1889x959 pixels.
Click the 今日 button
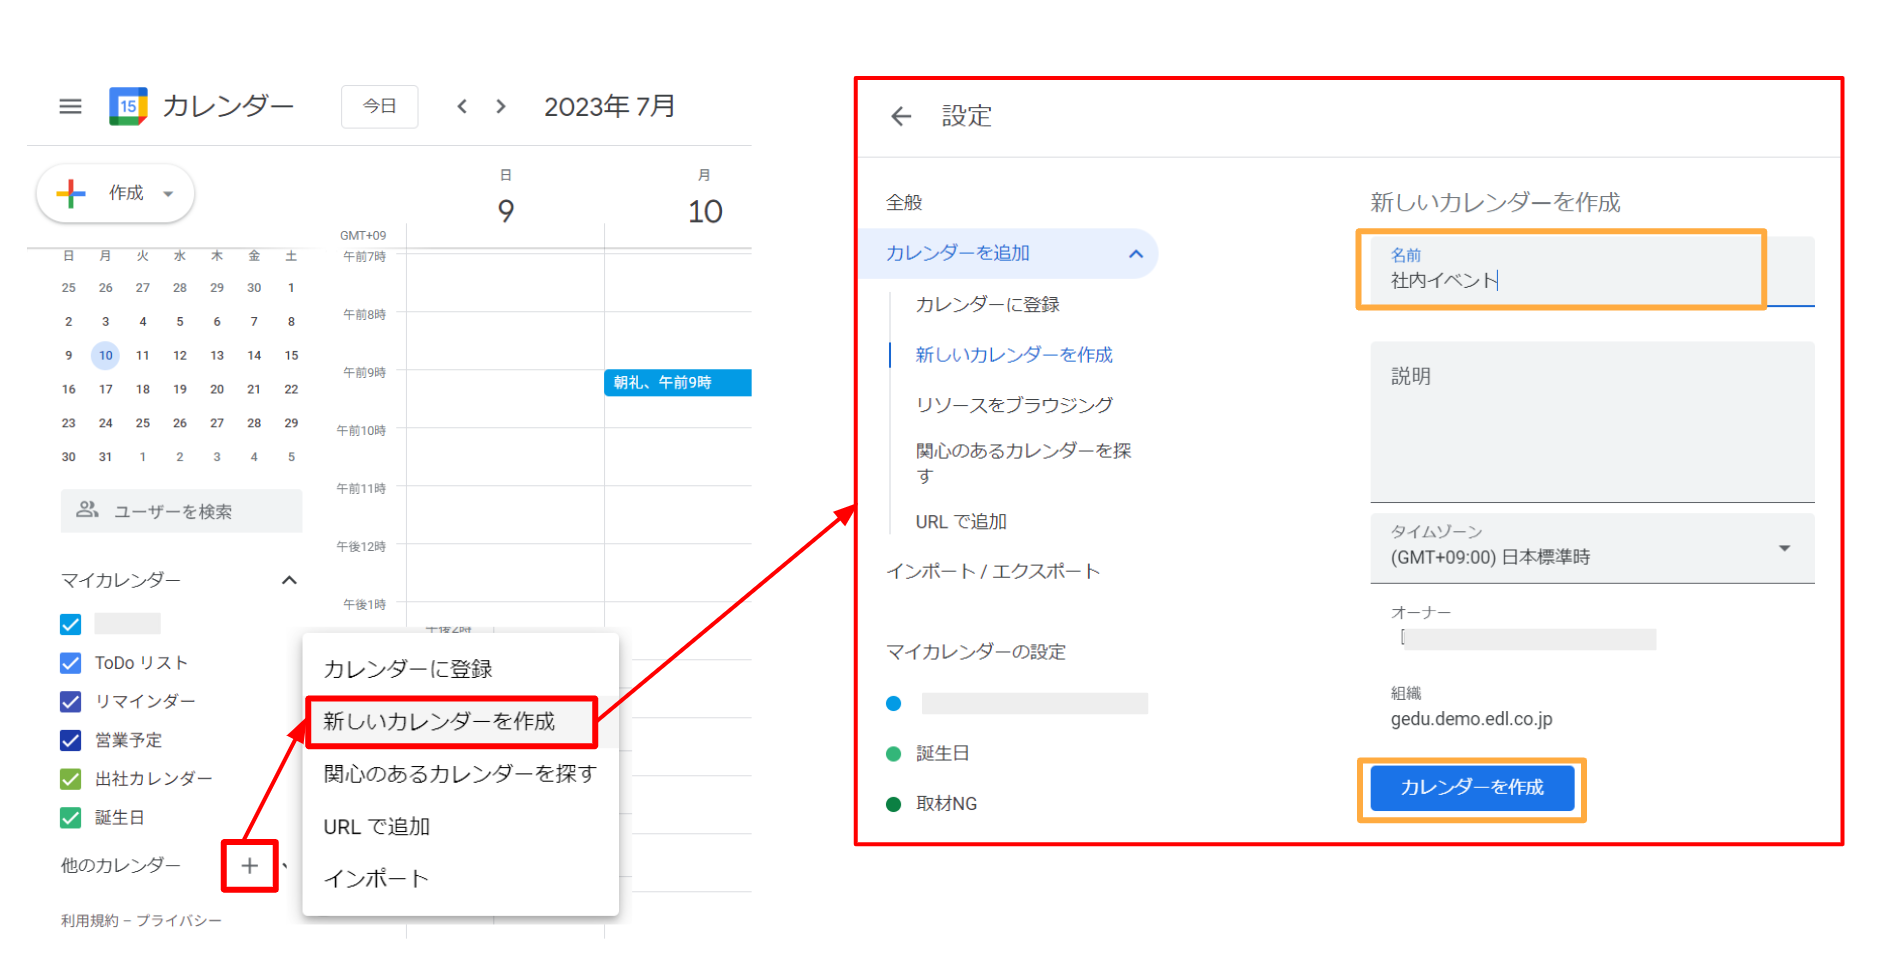pyautogui.click(x=379, y=106)
